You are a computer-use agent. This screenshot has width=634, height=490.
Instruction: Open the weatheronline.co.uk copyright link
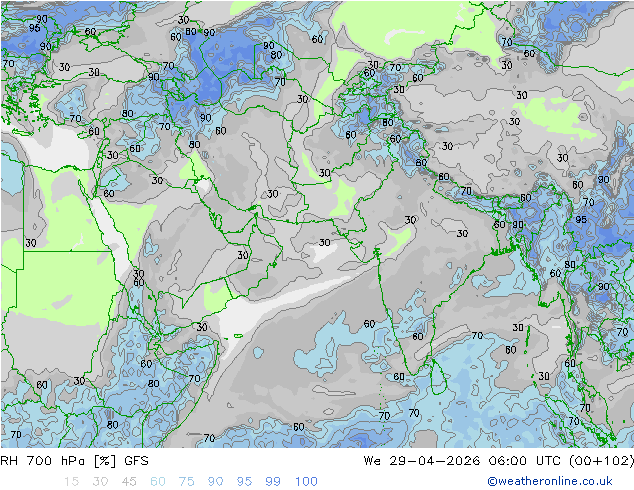(550, 481)
